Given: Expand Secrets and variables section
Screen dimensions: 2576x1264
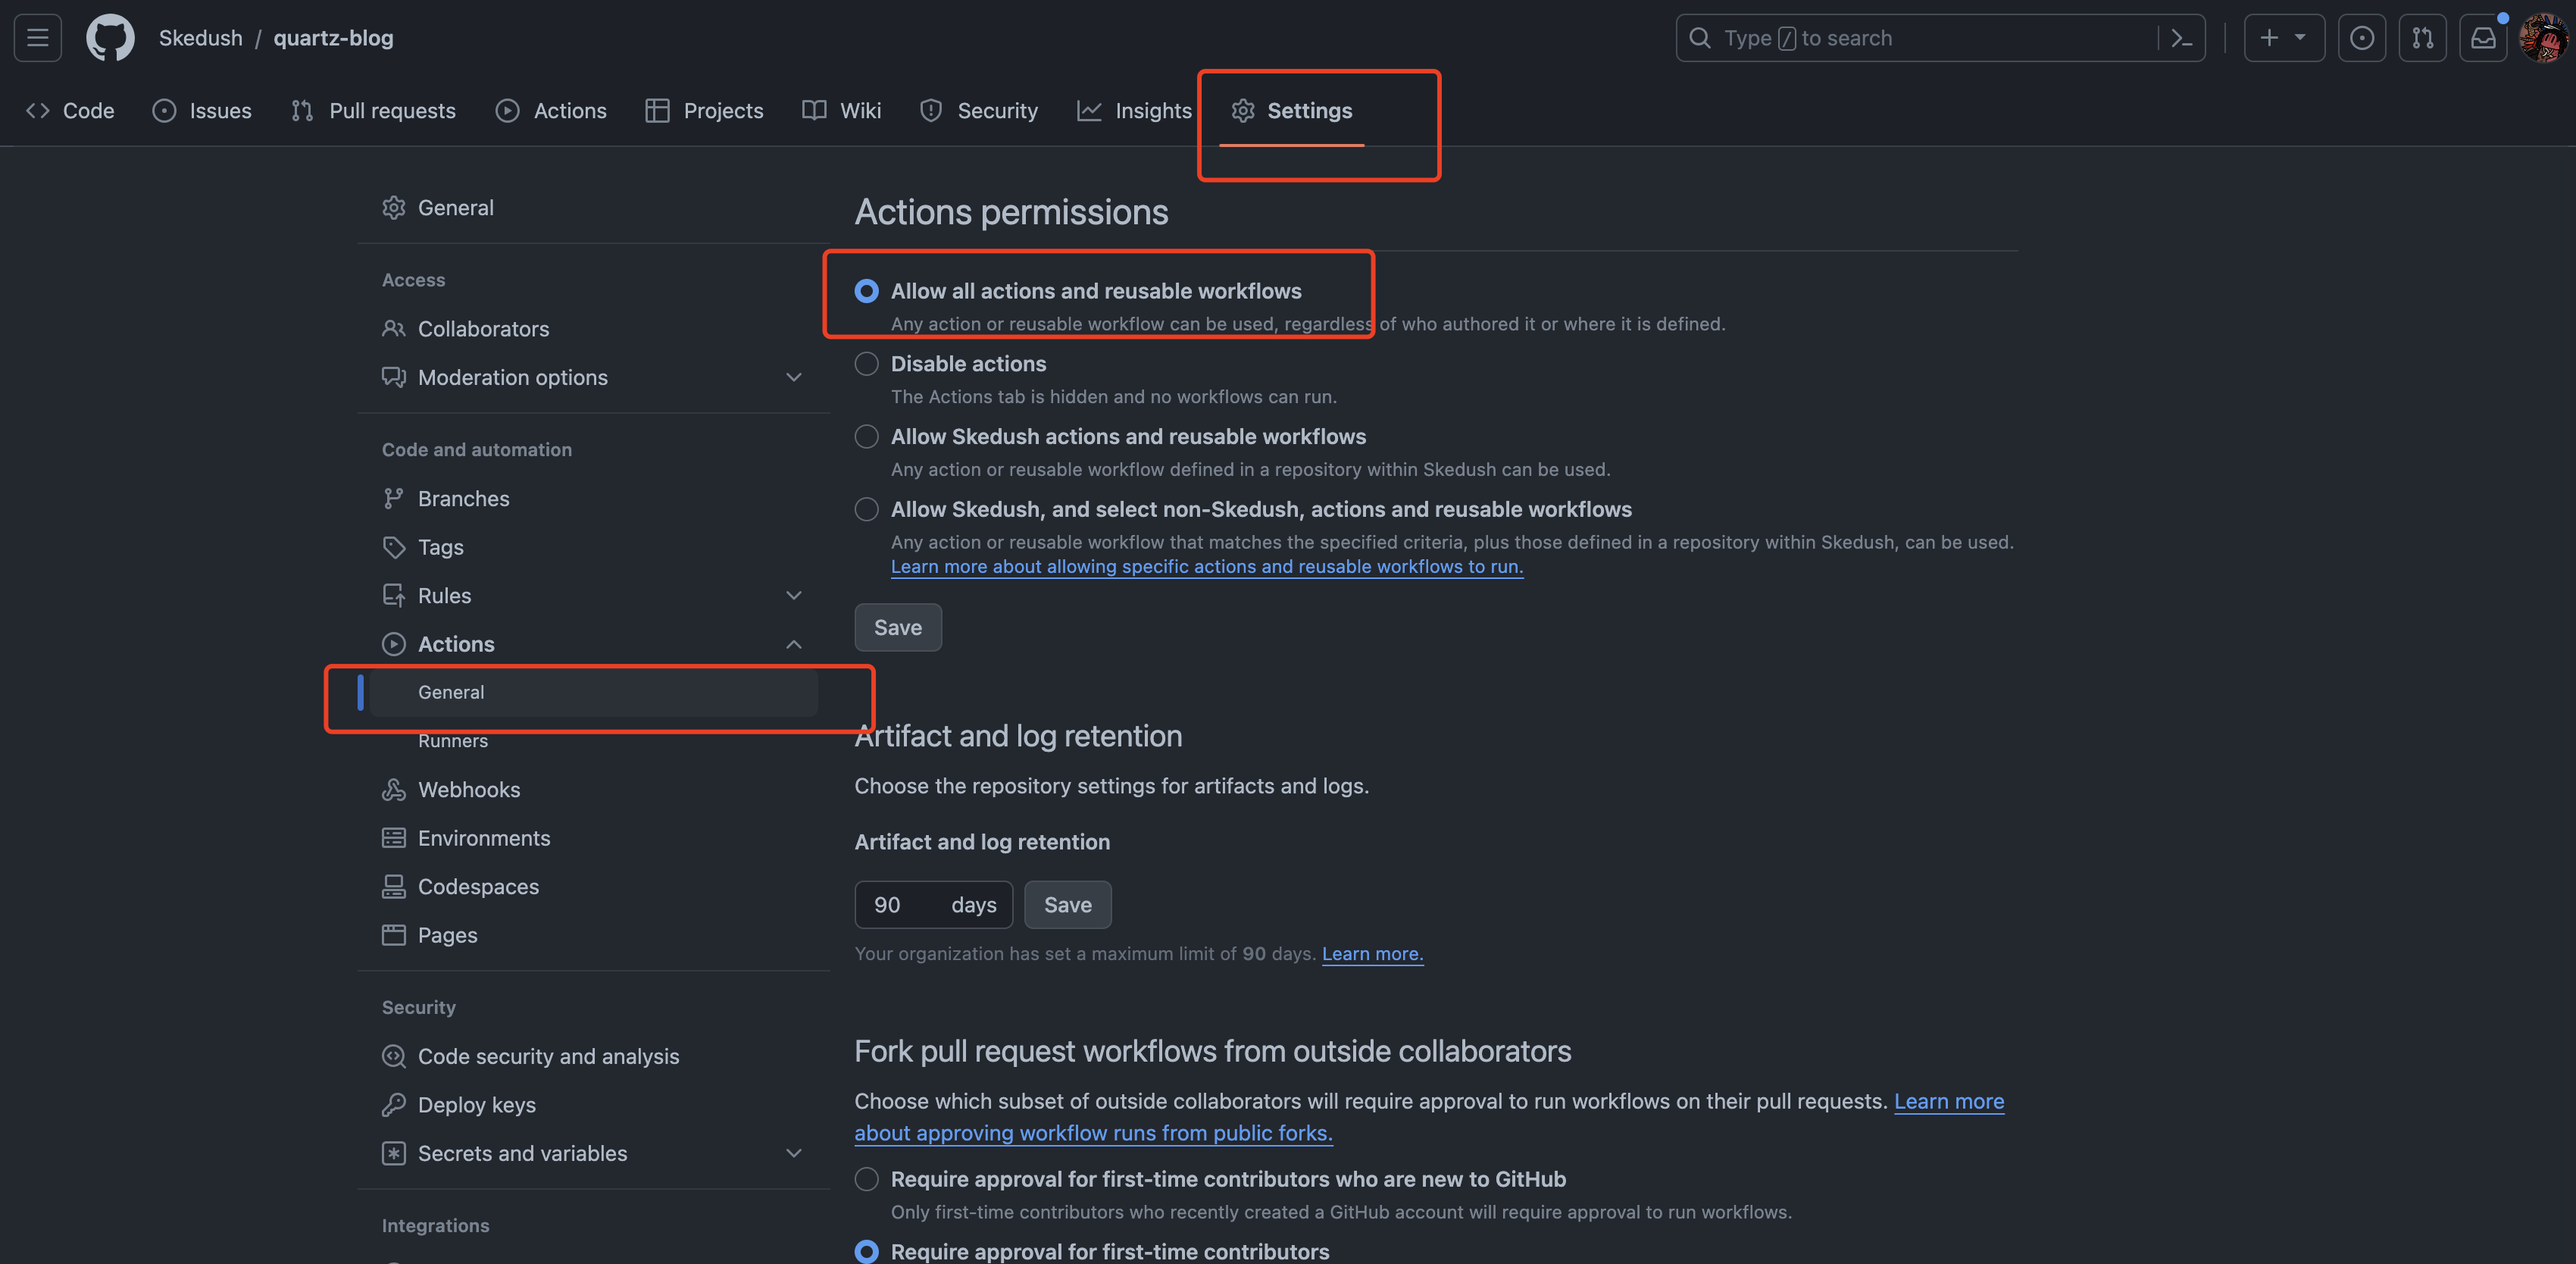Looking at the screenshot, I should click(794, 1153).
